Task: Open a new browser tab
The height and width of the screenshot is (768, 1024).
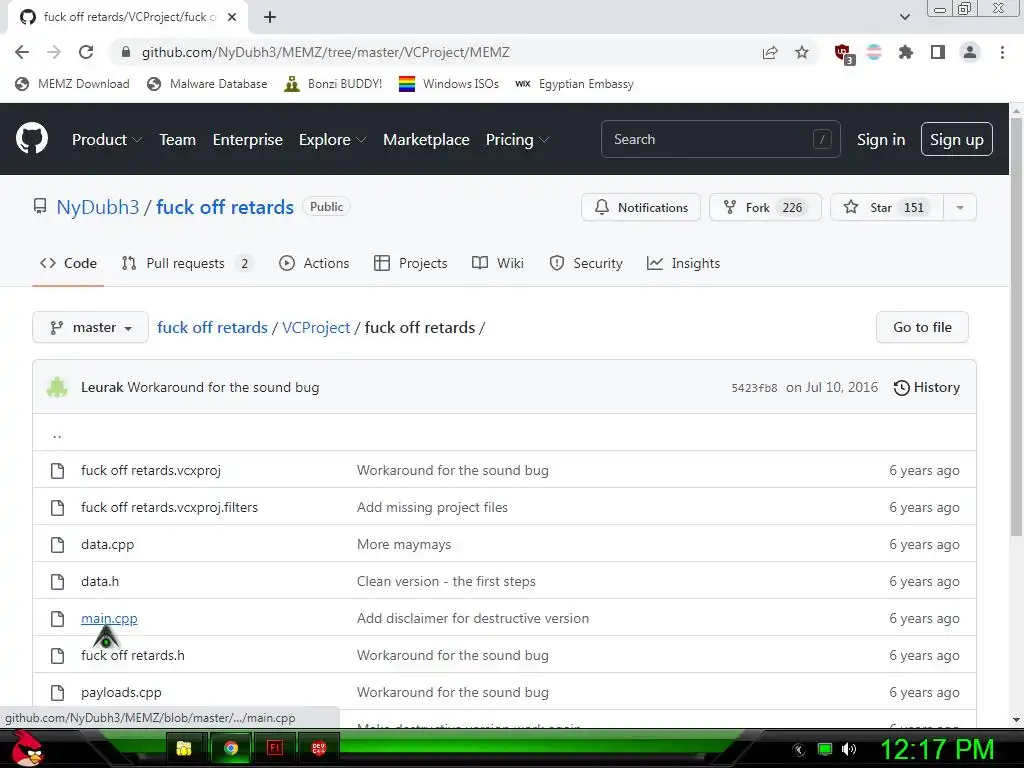Action: [x=270, y=17]
